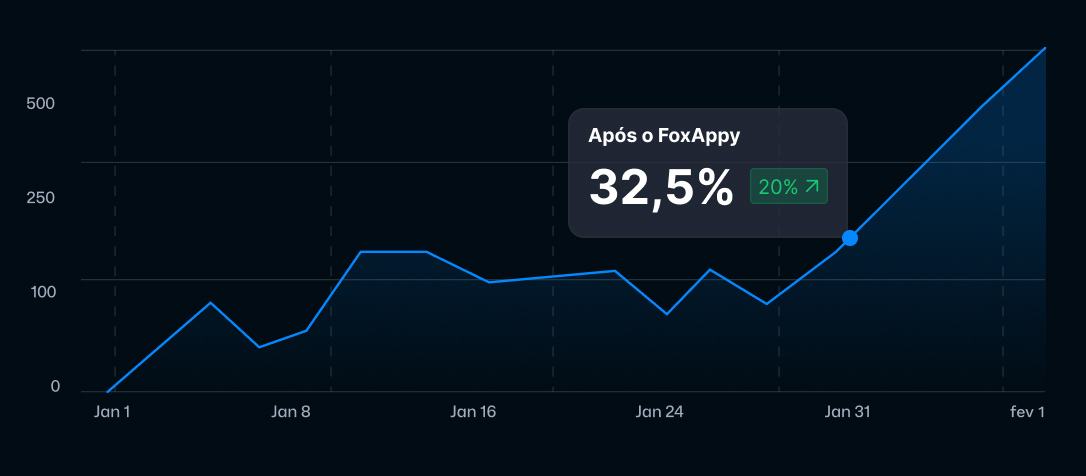
Task: Select the Jan 31 date label
Action: (x=847, y=411)
